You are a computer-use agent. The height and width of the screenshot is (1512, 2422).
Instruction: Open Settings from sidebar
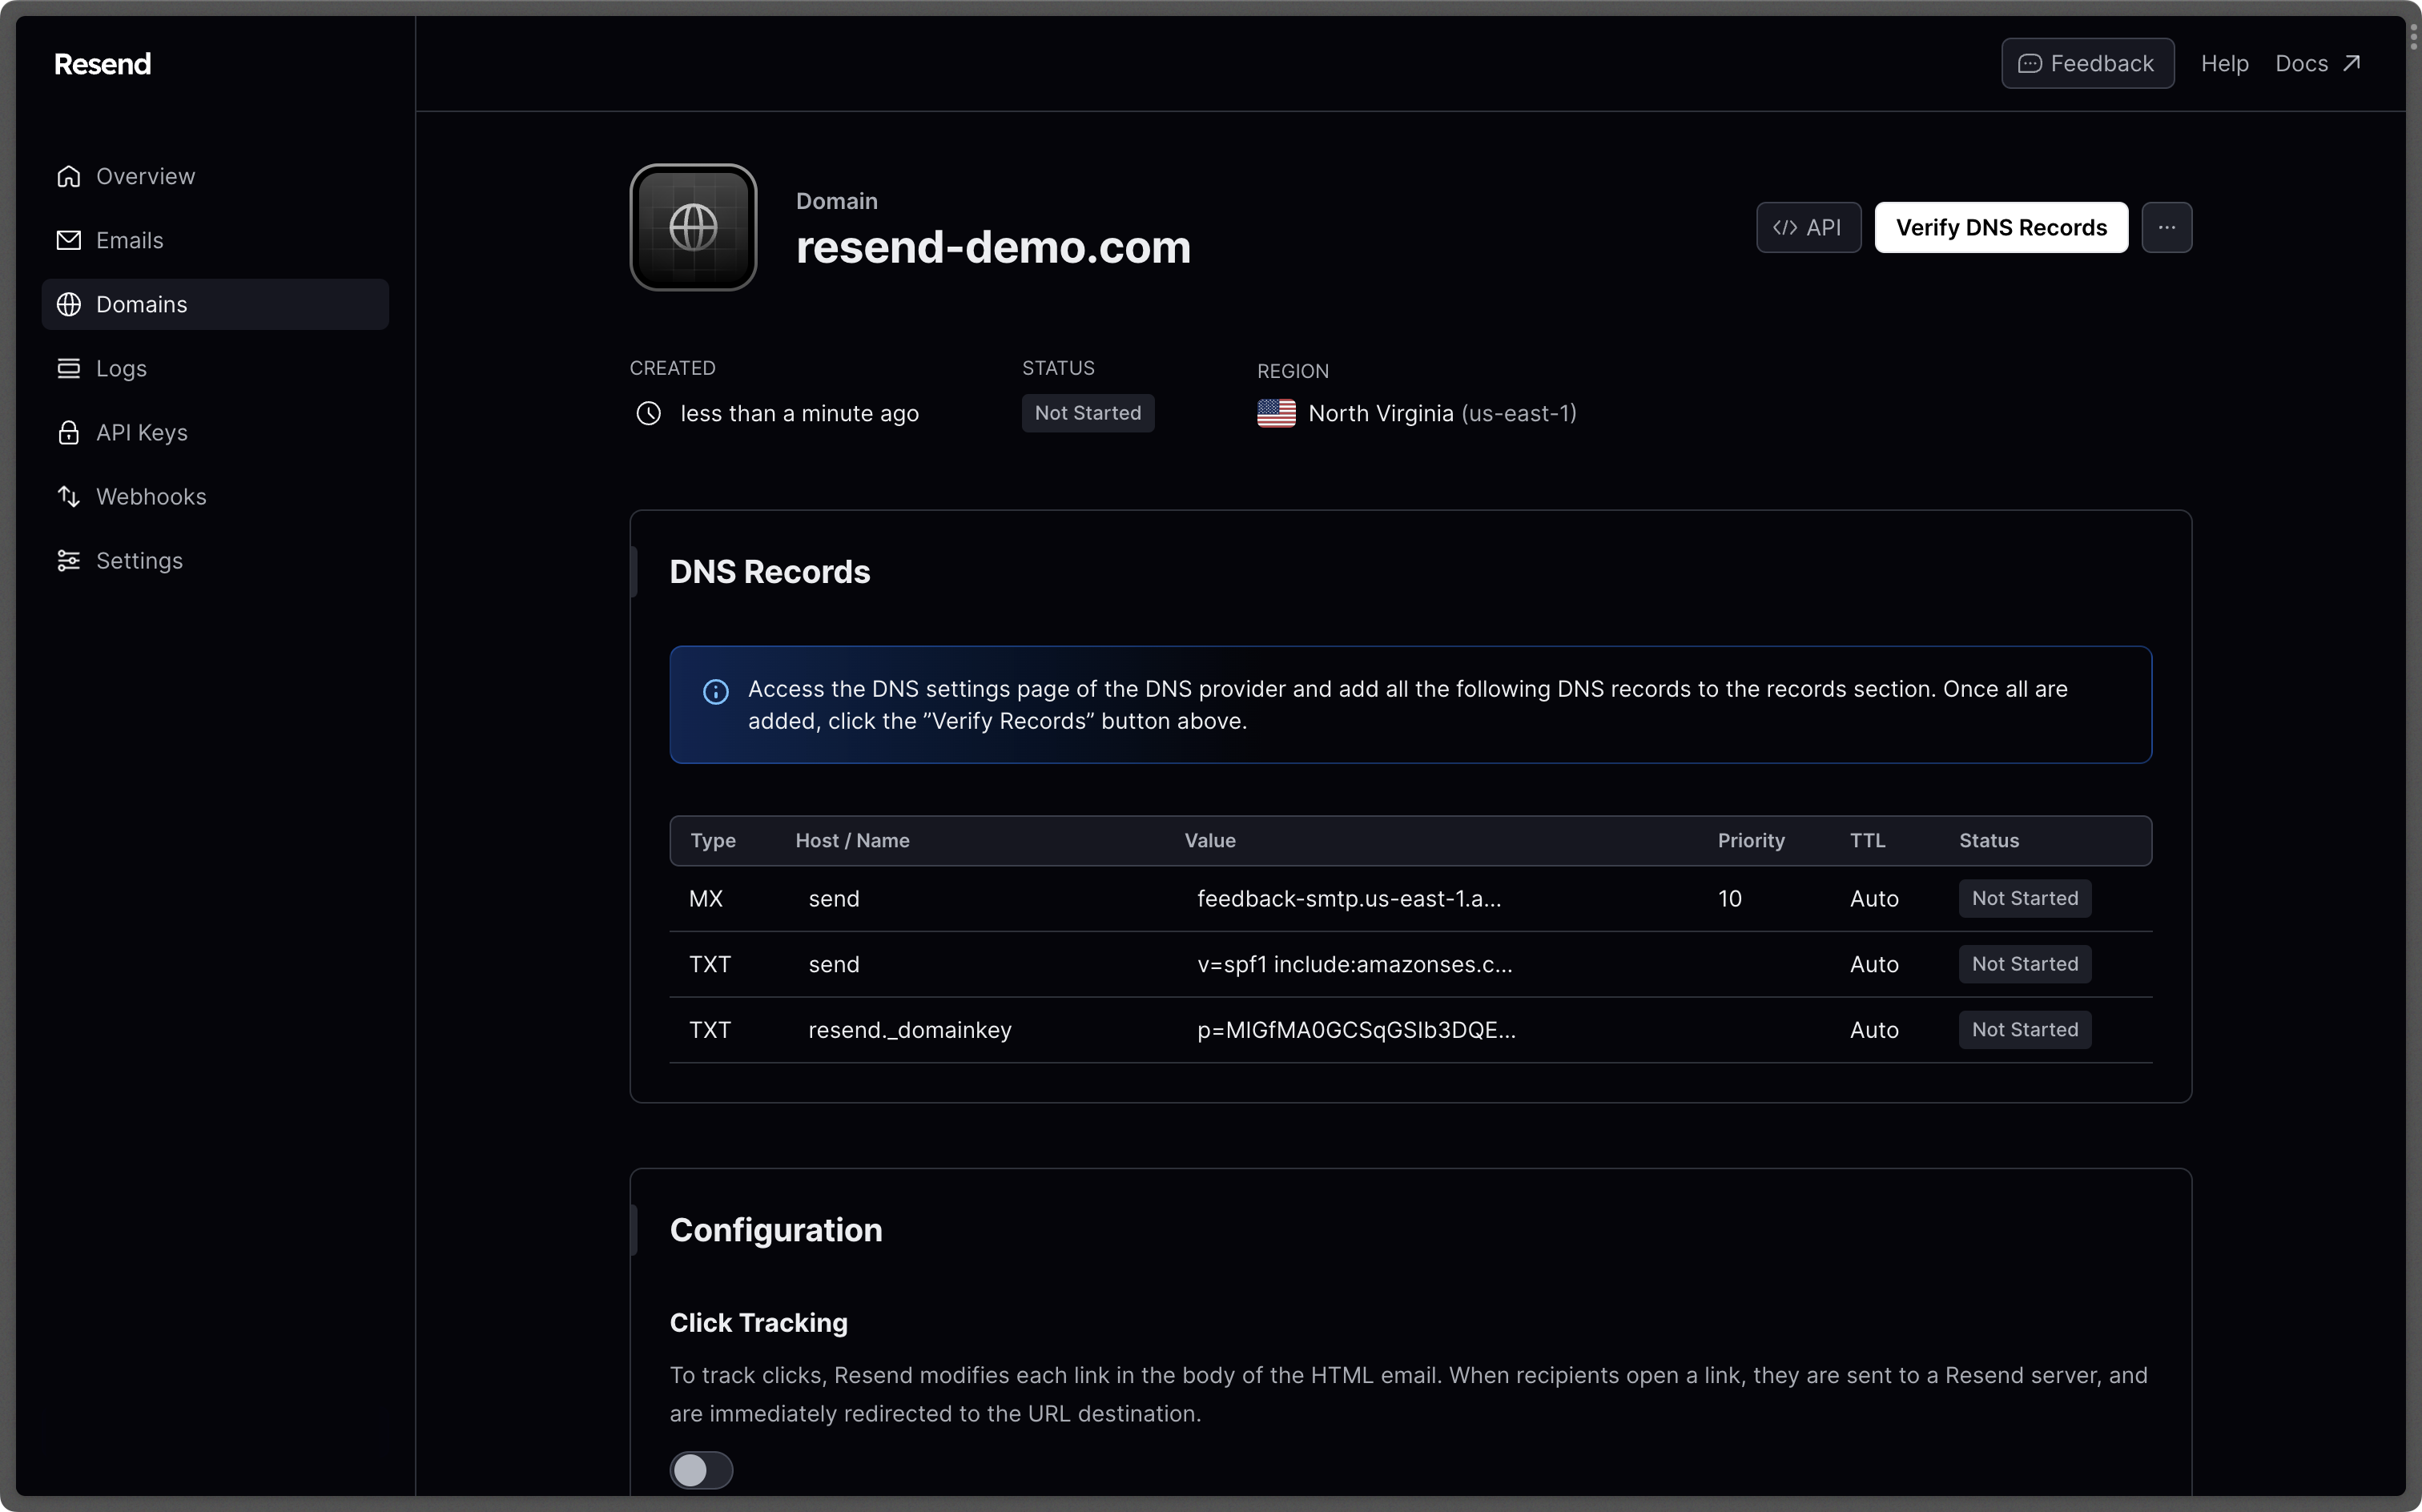[215, 560]
